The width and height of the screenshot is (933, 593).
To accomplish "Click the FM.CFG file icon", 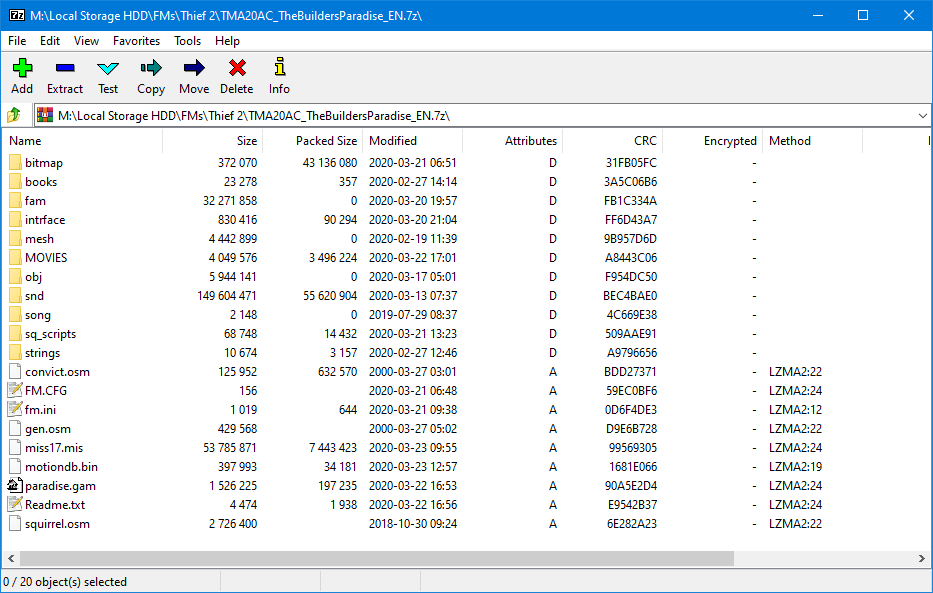I will pyautogui.click(x=15, y=390).
